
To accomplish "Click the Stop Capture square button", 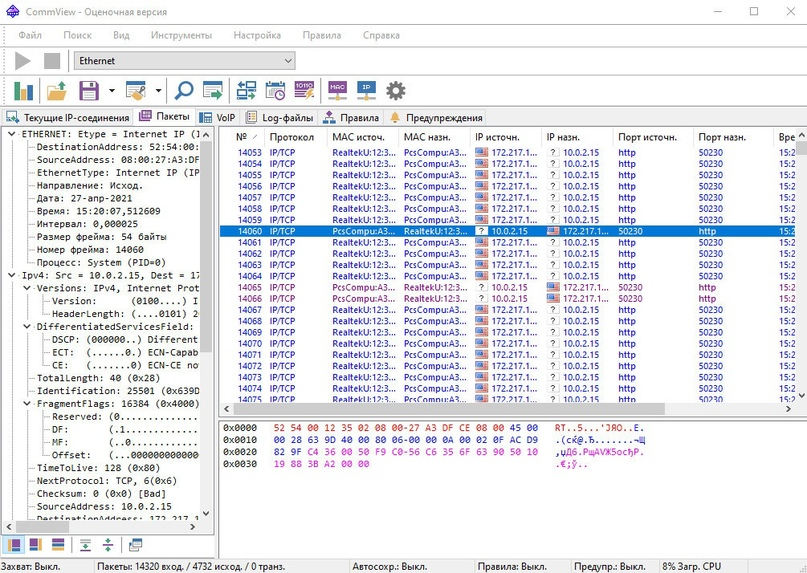I will point(52,61).
